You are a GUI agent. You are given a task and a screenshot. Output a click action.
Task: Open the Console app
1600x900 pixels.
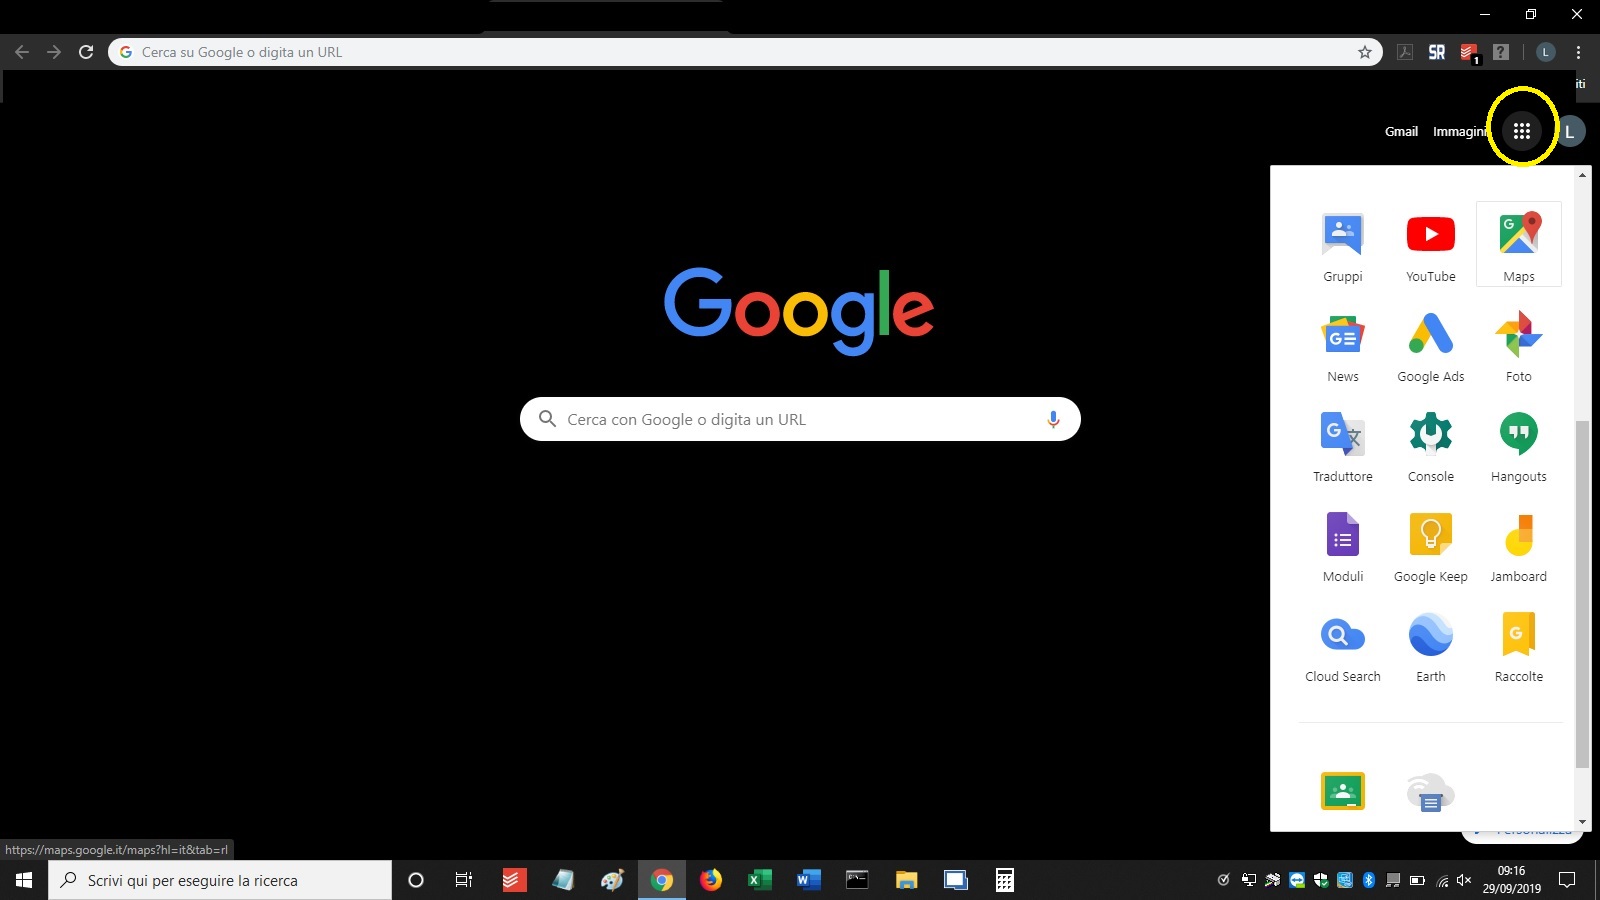[1431, 446]
